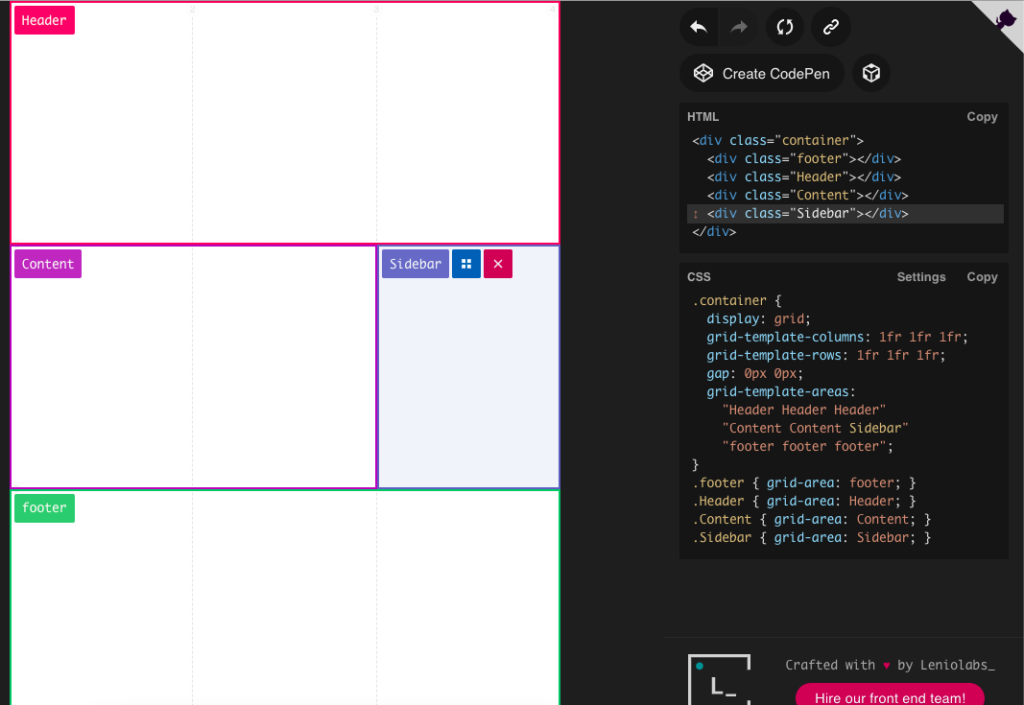Select the green footer area label
Viewport: 1024px width, 705px height.
(x=44, y=508)
